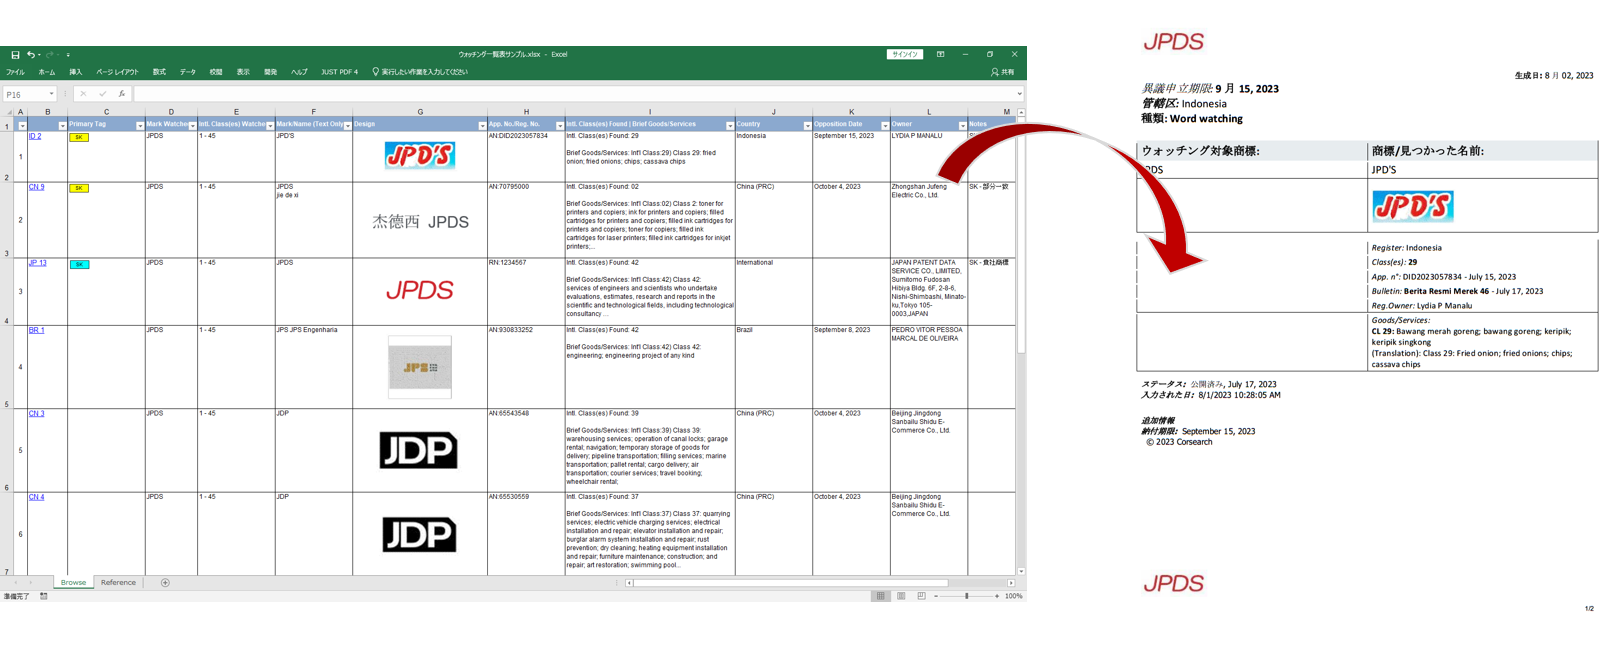Open the App. No./Reg. No. filter dropdown

click(559, 126)
